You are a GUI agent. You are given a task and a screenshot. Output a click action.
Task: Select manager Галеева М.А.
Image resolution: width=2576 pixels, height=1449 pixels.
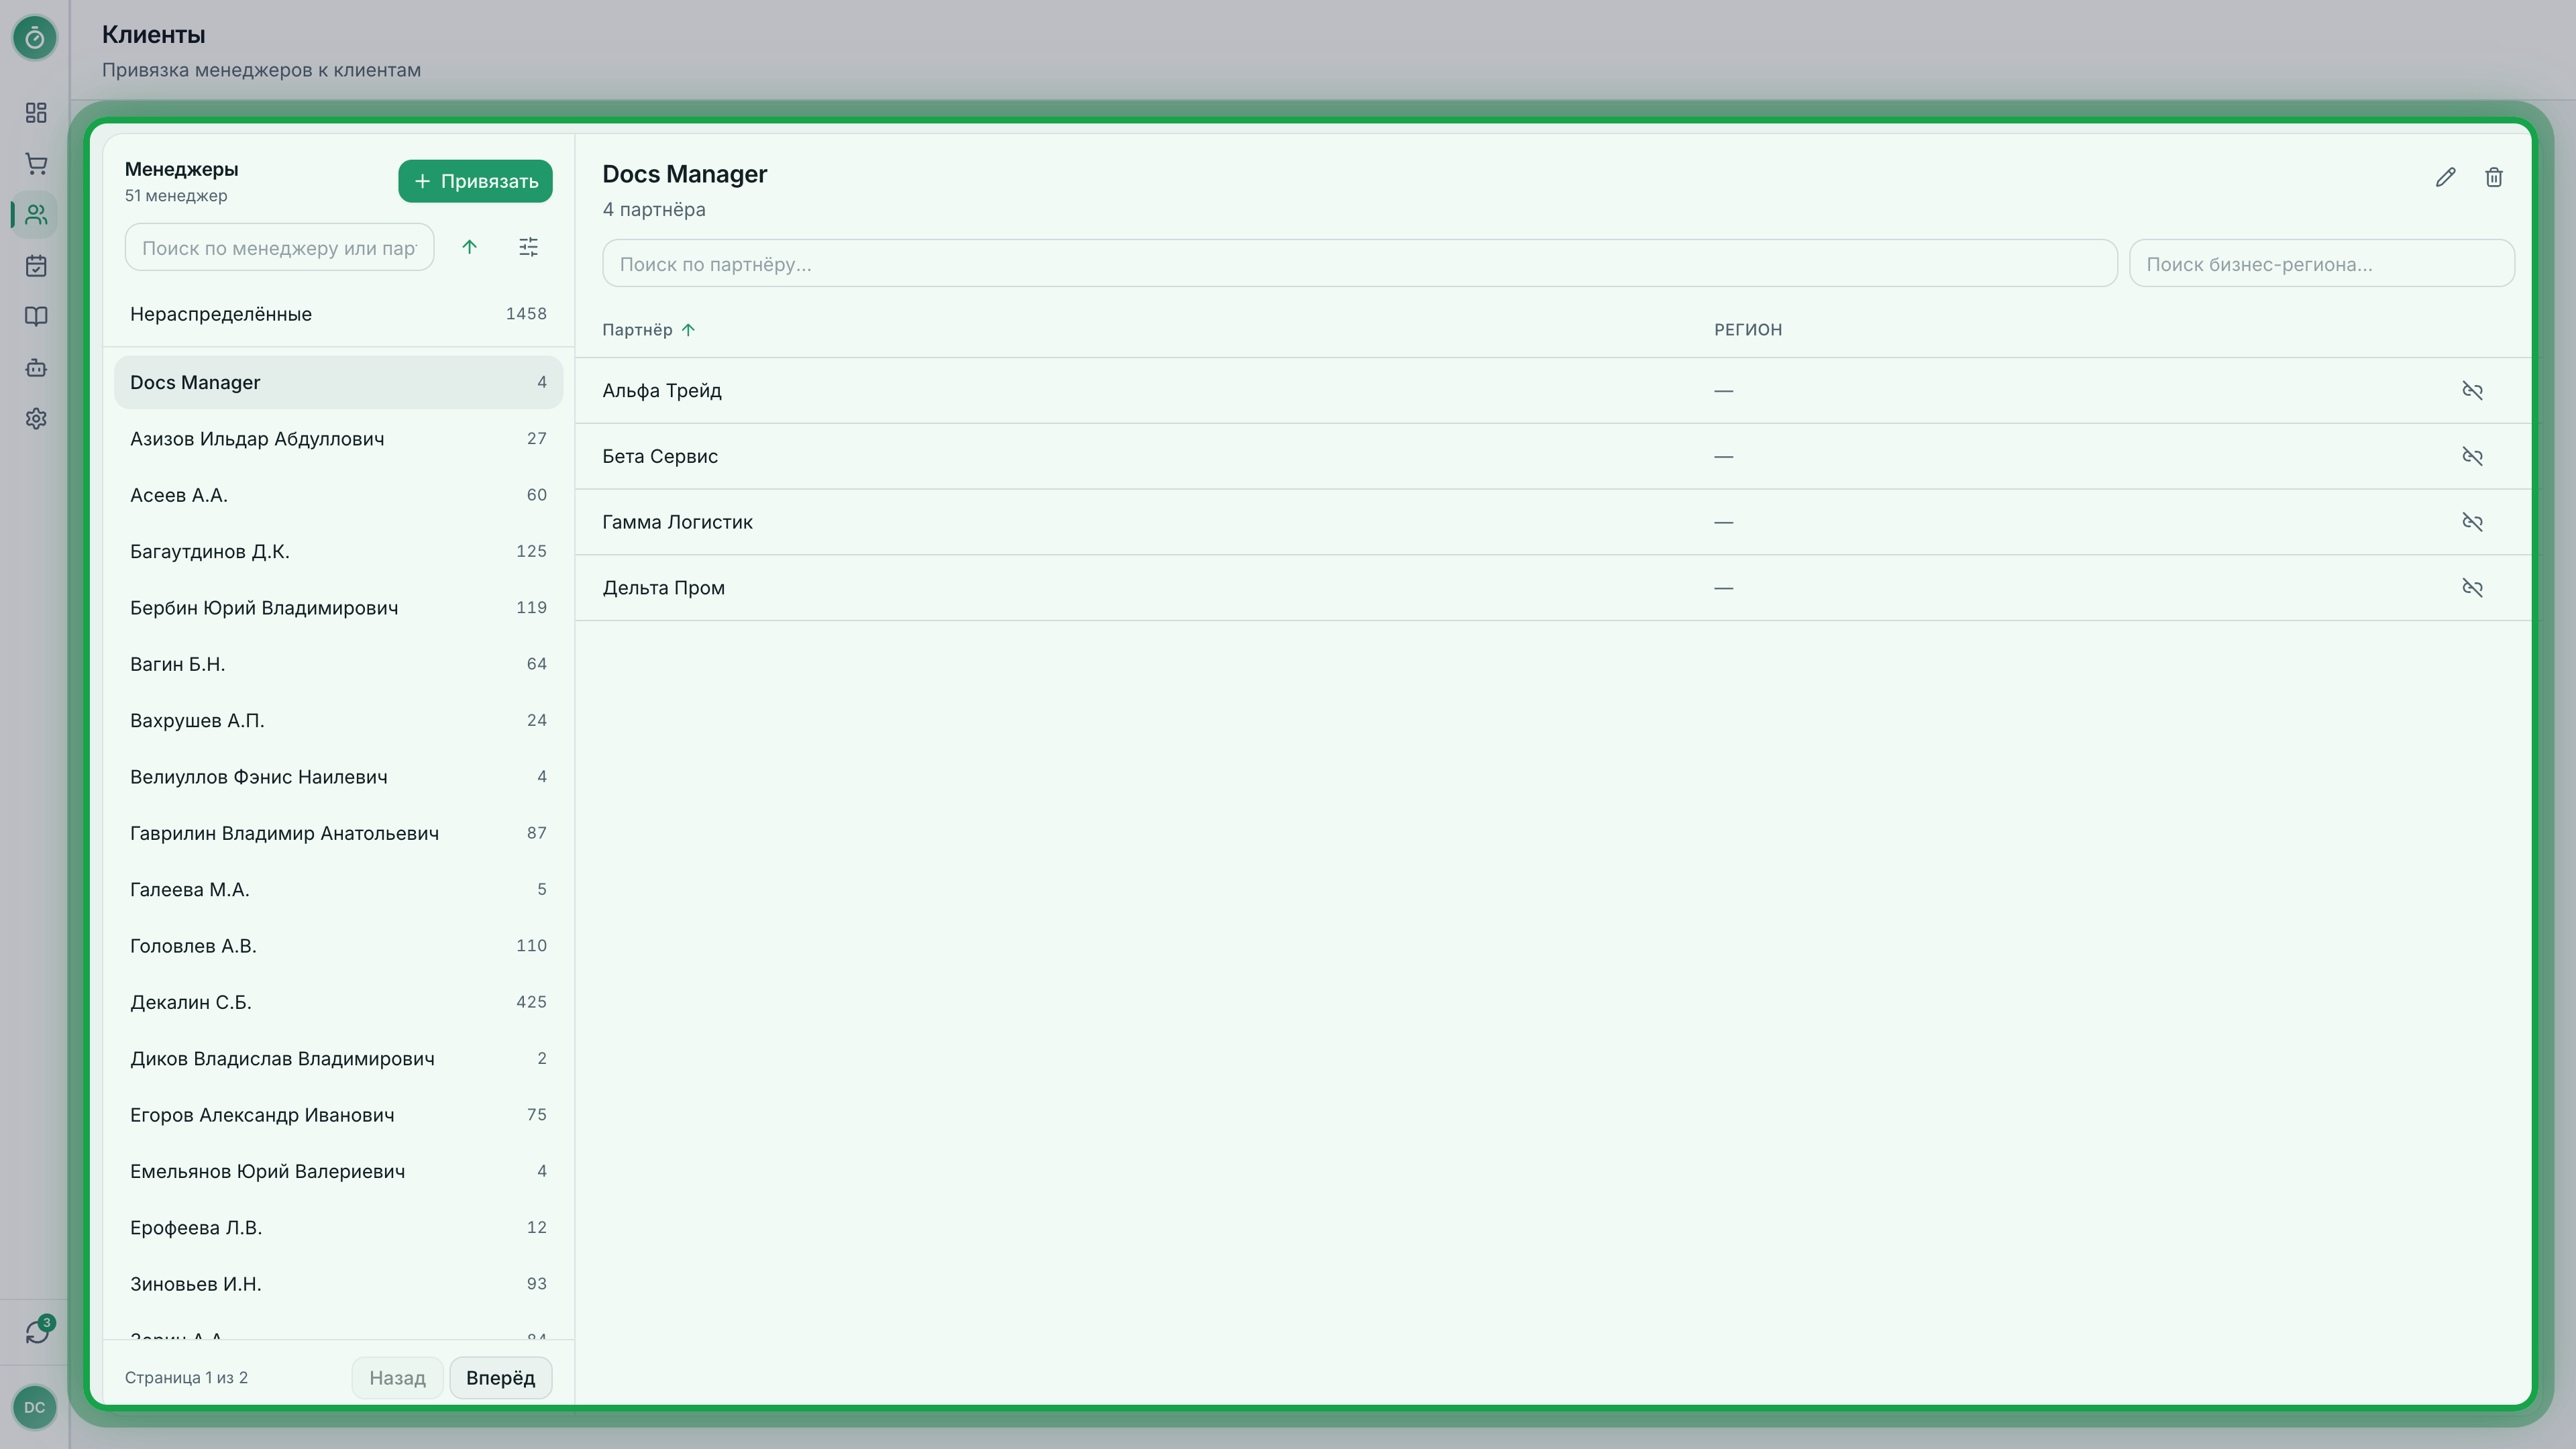pyautogui.click(x=338, y=889)
